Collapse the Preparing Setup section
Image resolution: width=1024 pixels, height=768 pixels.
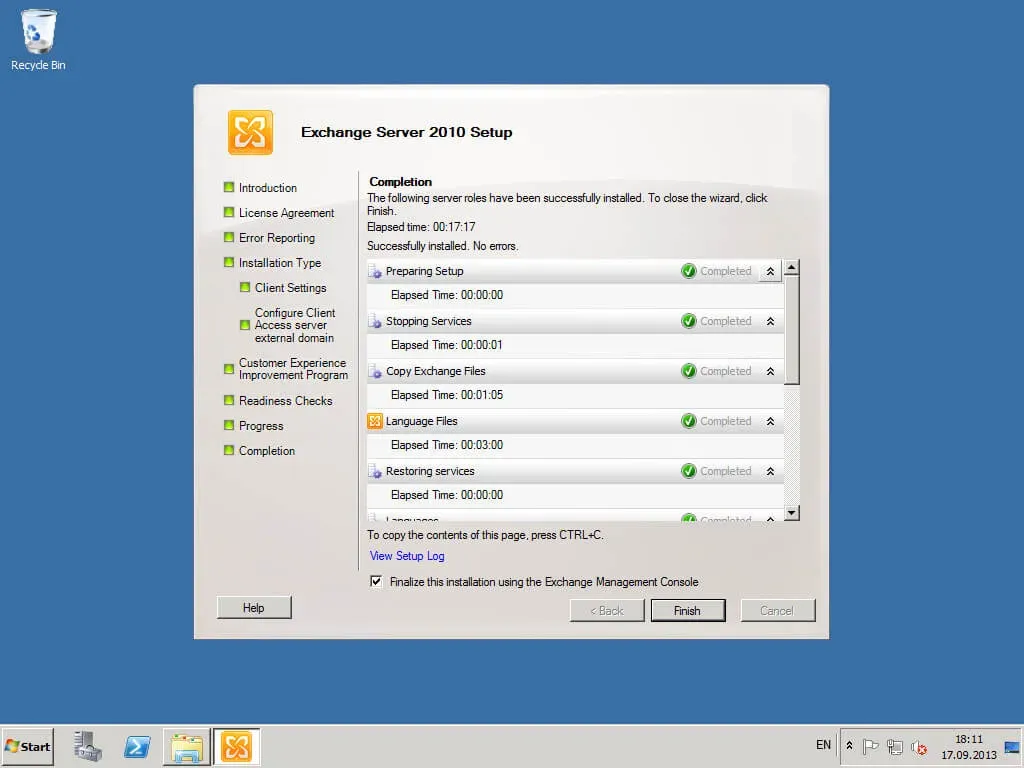click(771, 271)
